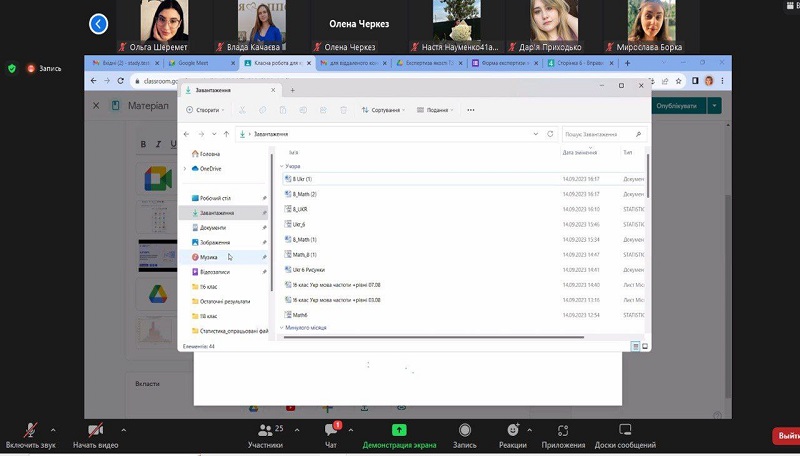Expand the address bar history chevron
Screen dimensions: 800x456
pos(536,134)
